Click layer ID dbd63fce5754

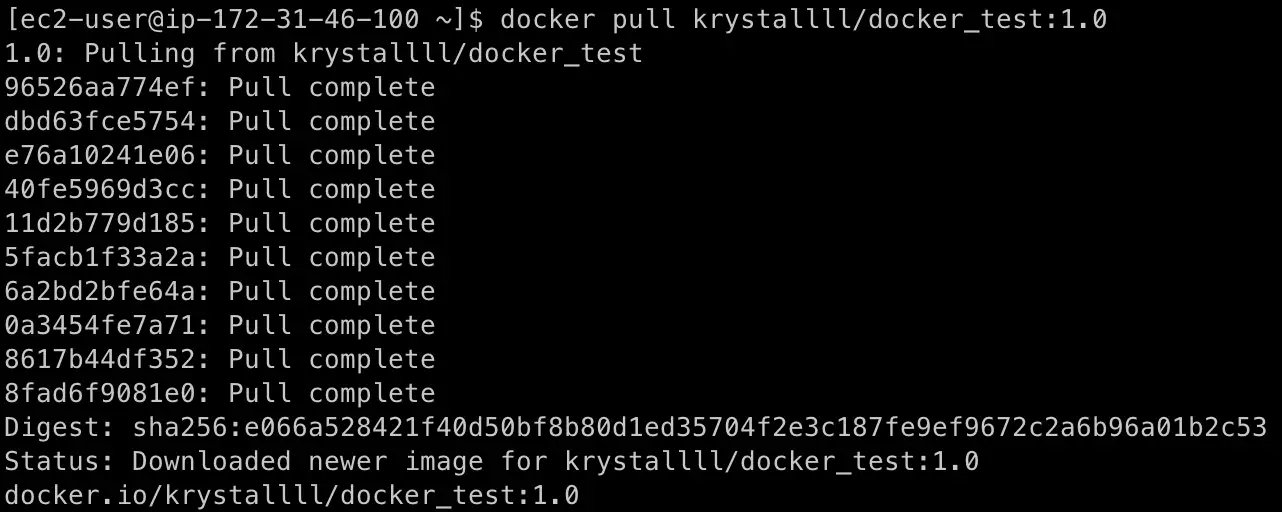[100, 121]
